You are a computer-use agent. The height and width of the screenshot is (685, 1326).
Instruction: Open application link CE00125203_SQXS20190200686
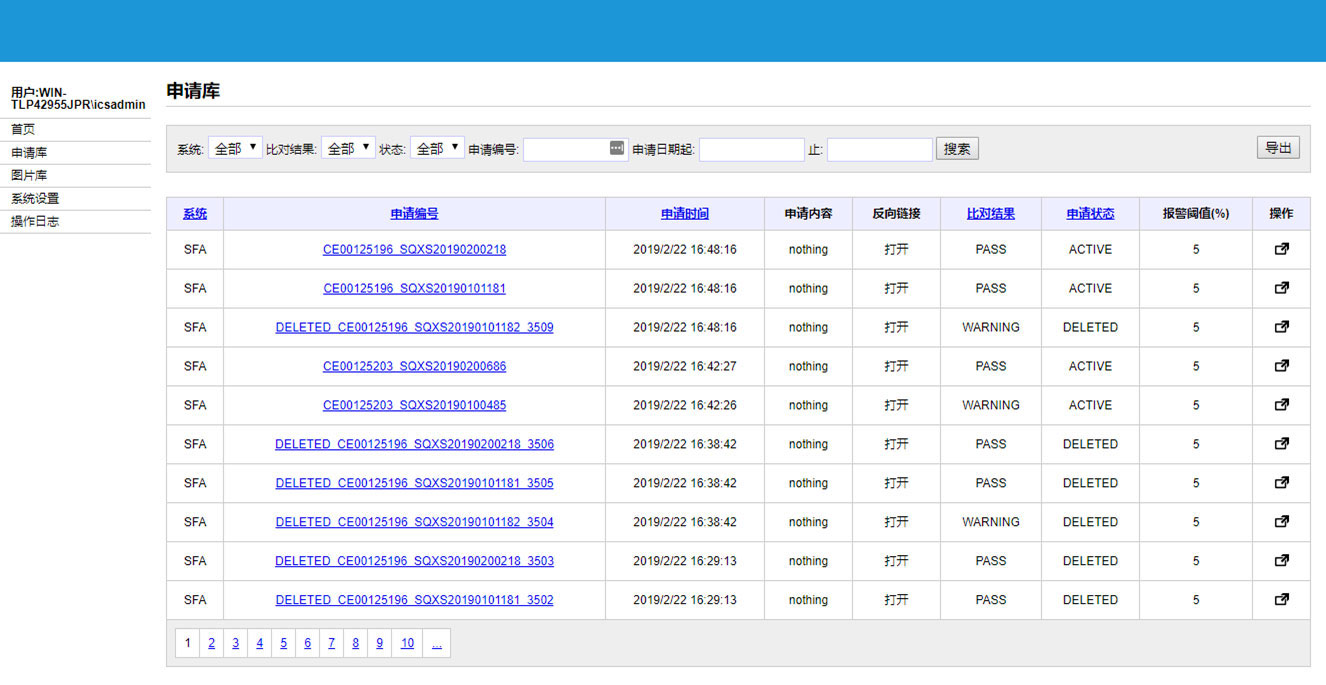click(x=414, y=367)
